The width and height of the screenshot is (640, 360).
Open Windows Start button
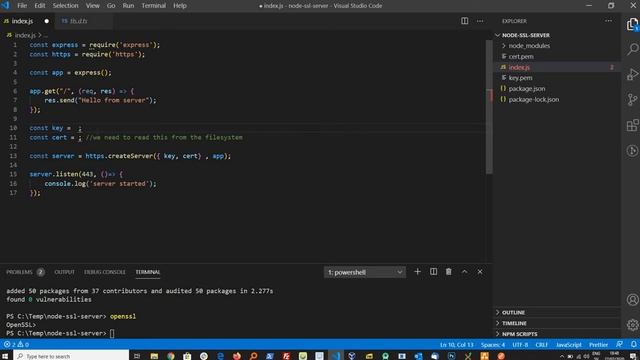point(5,356)
